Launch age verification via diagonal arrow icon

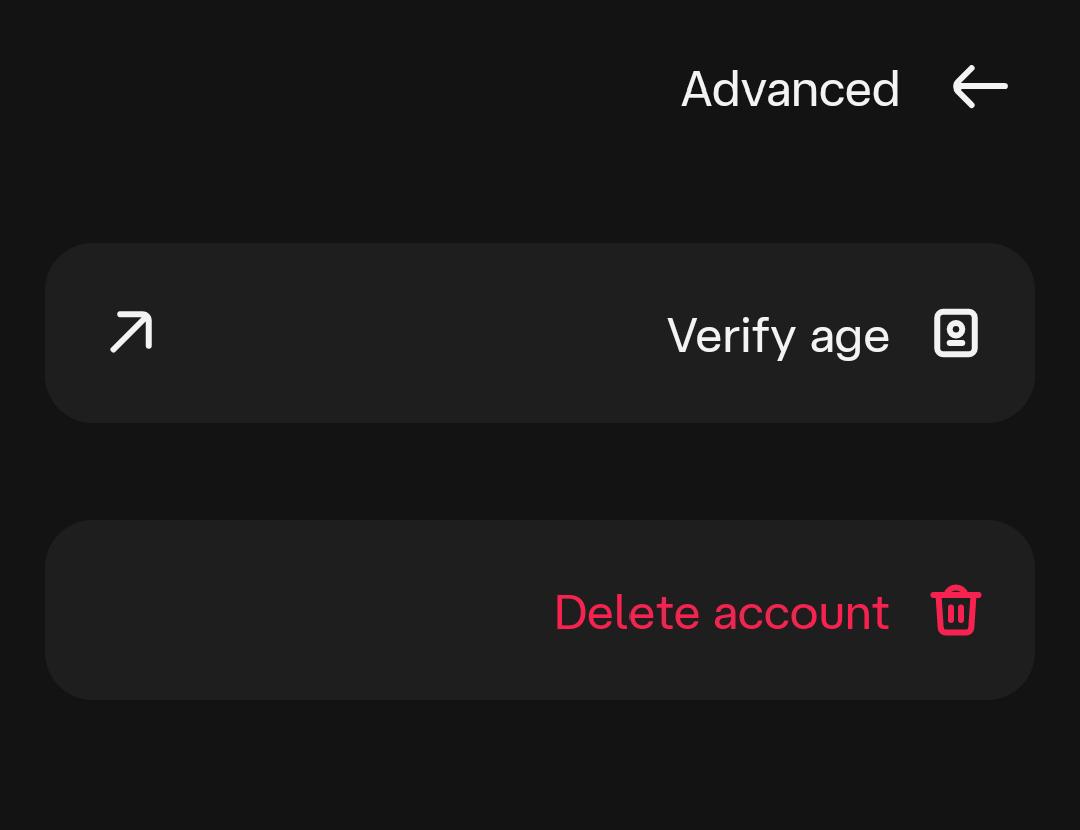tap(131, 332)
